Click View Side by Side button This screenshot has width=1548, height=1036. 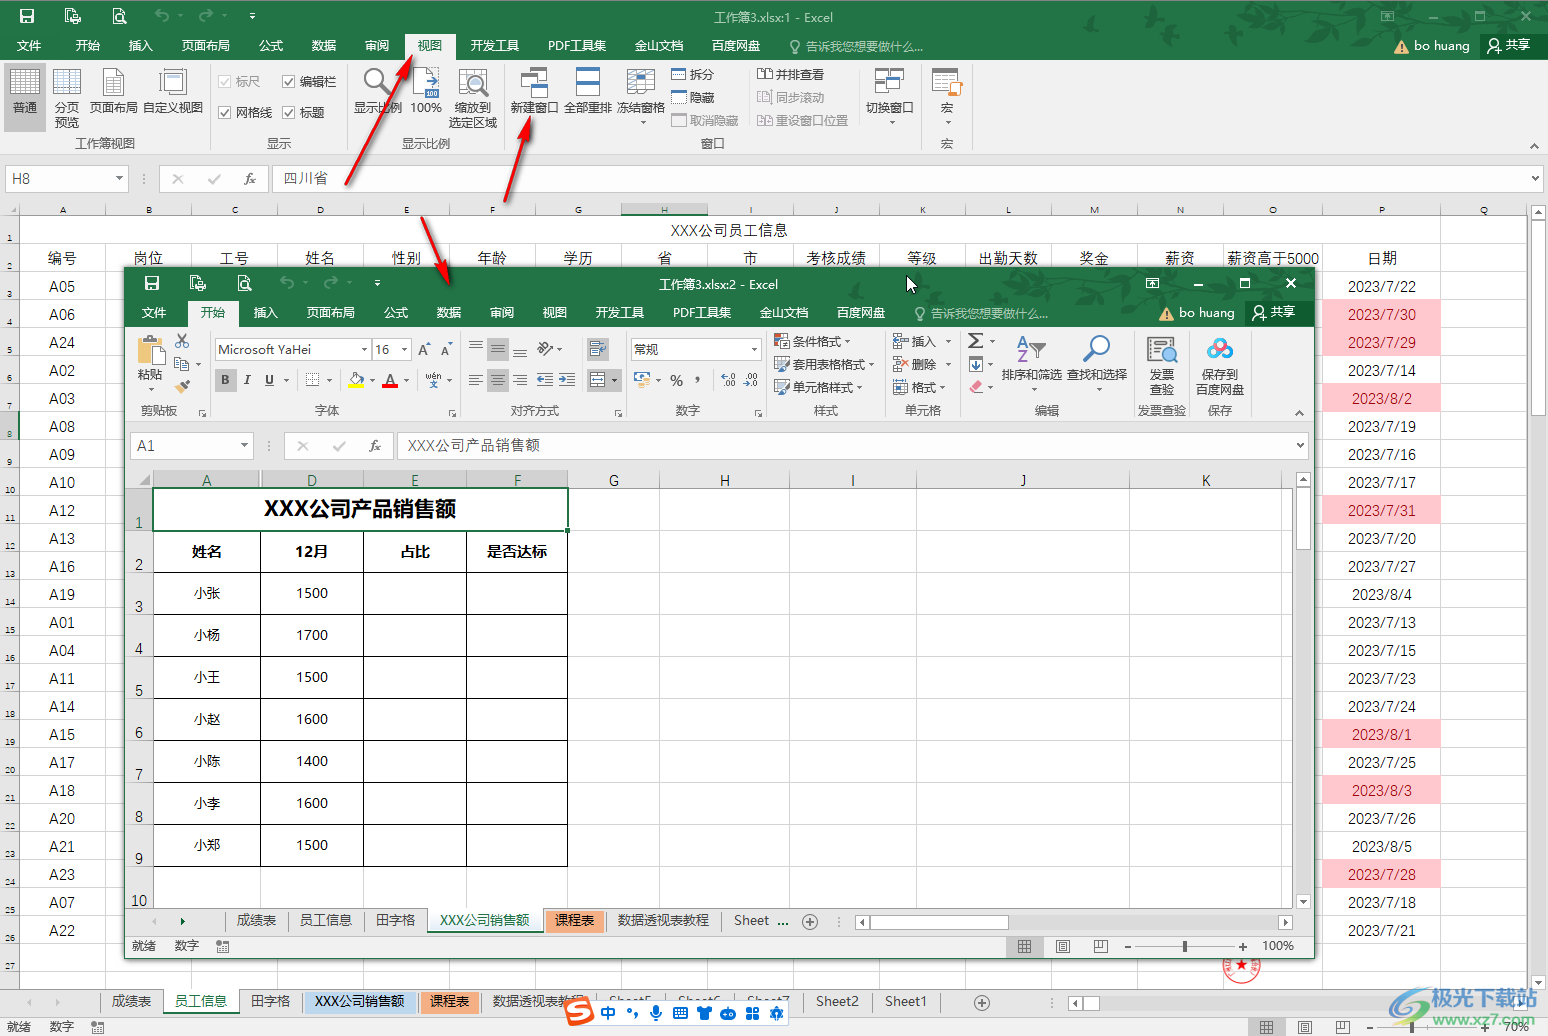tap(790, 74)
